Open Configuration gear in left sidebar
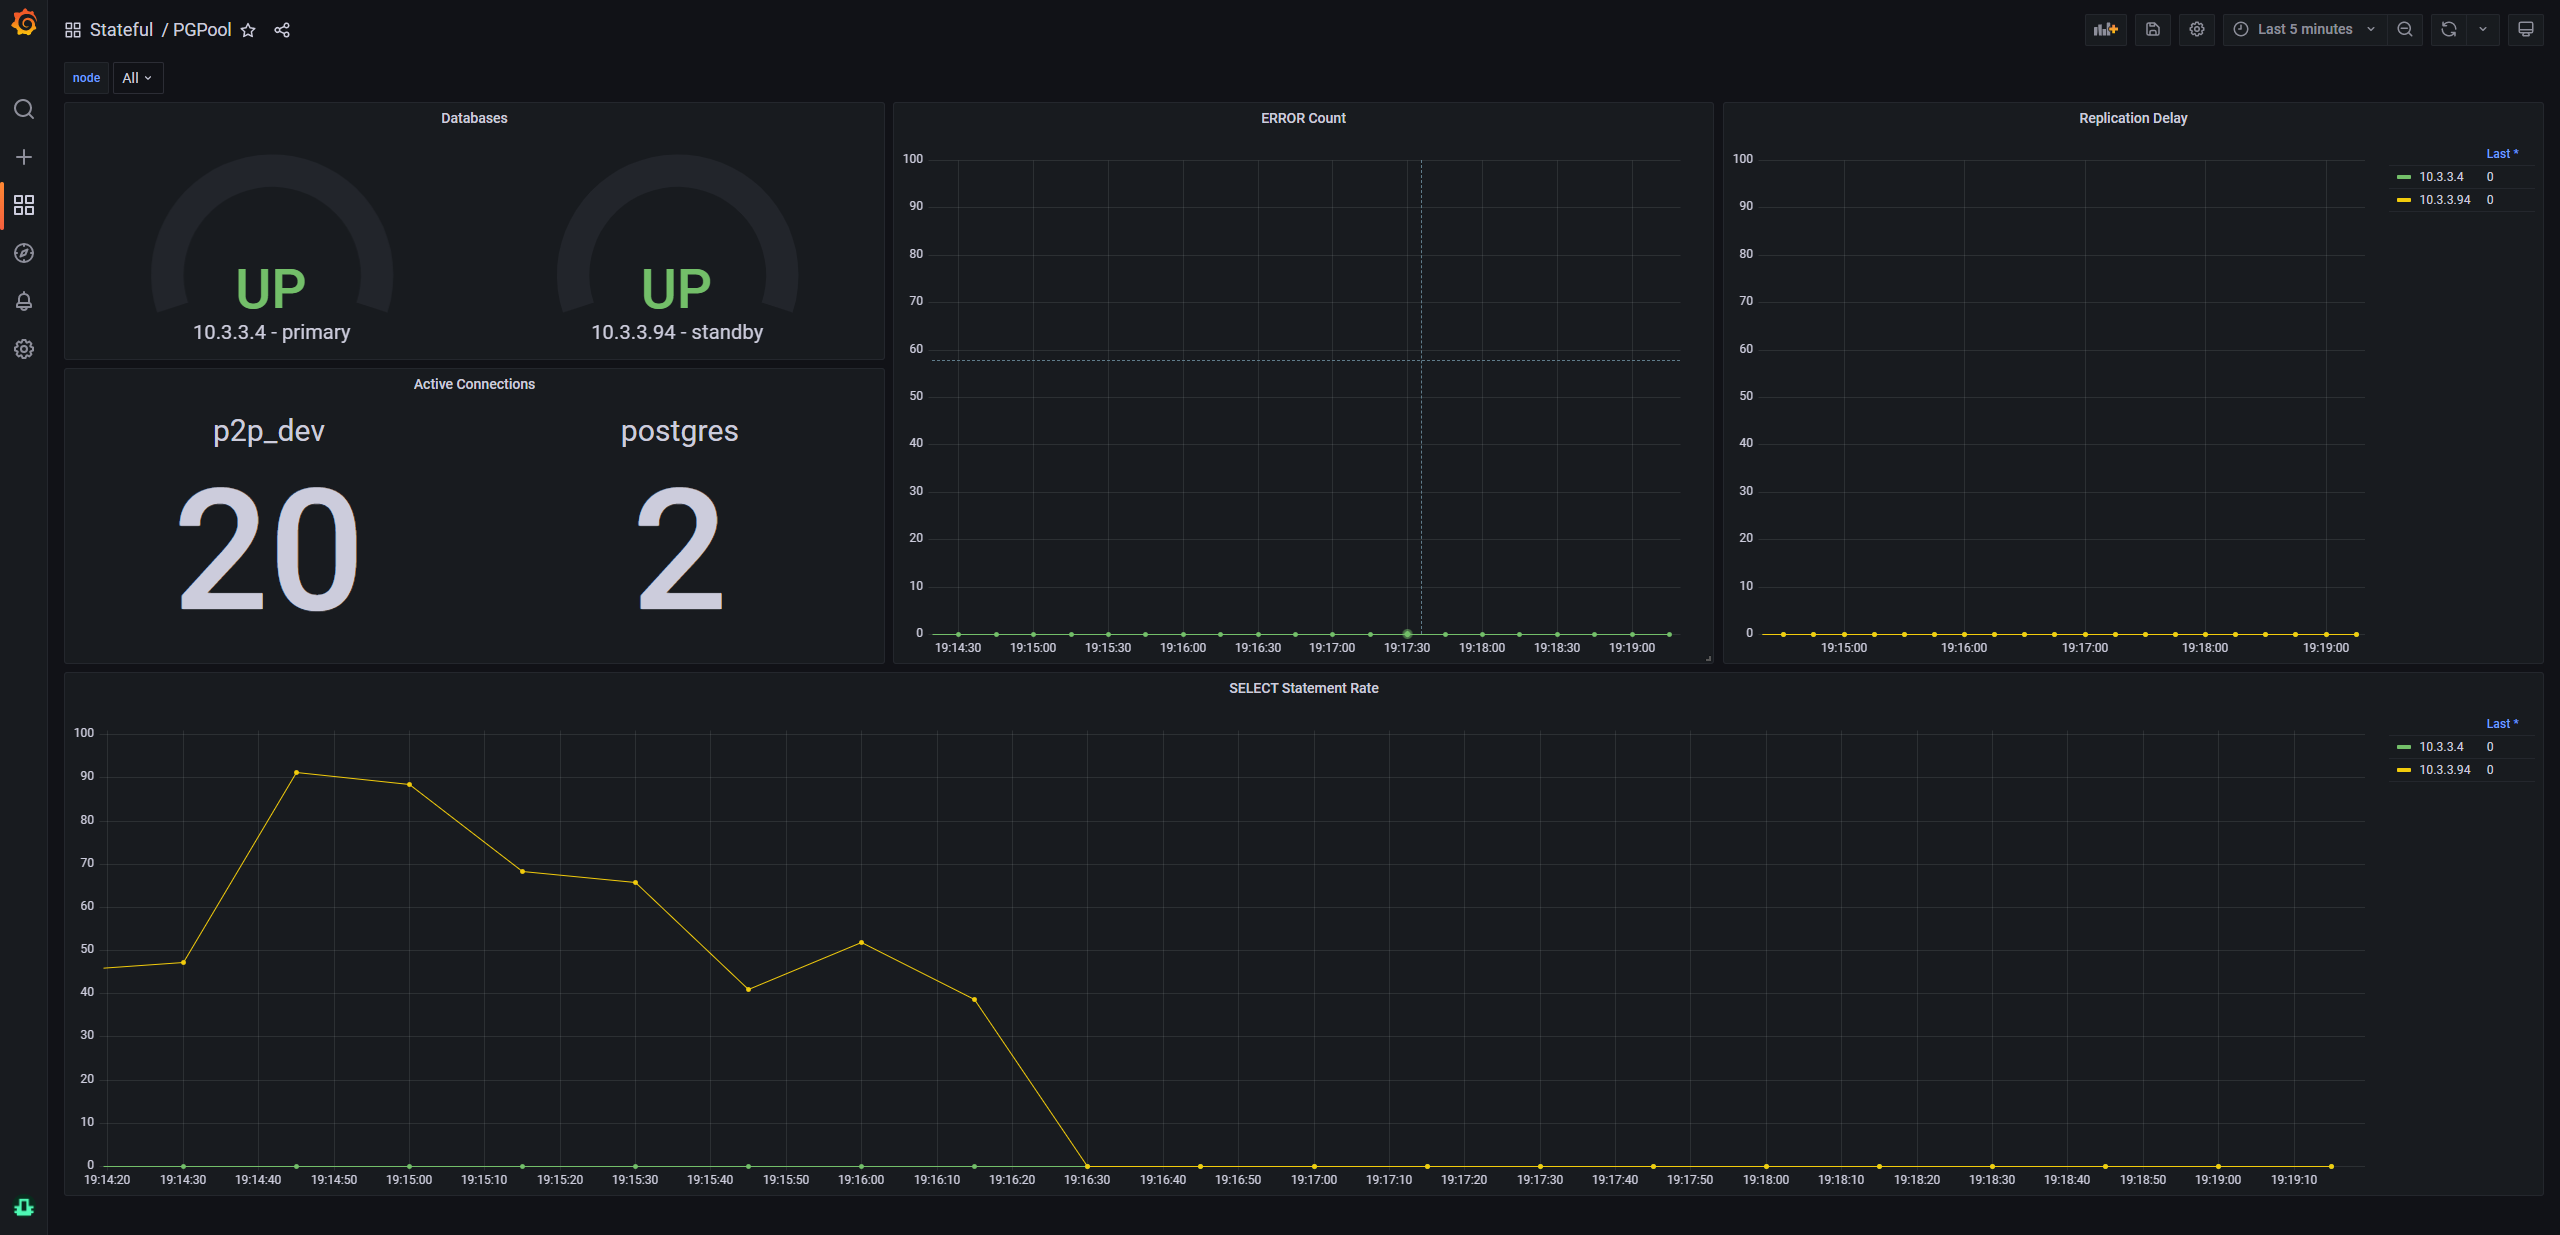The width and height of the screenshot is (2560, 1235). 24,349
